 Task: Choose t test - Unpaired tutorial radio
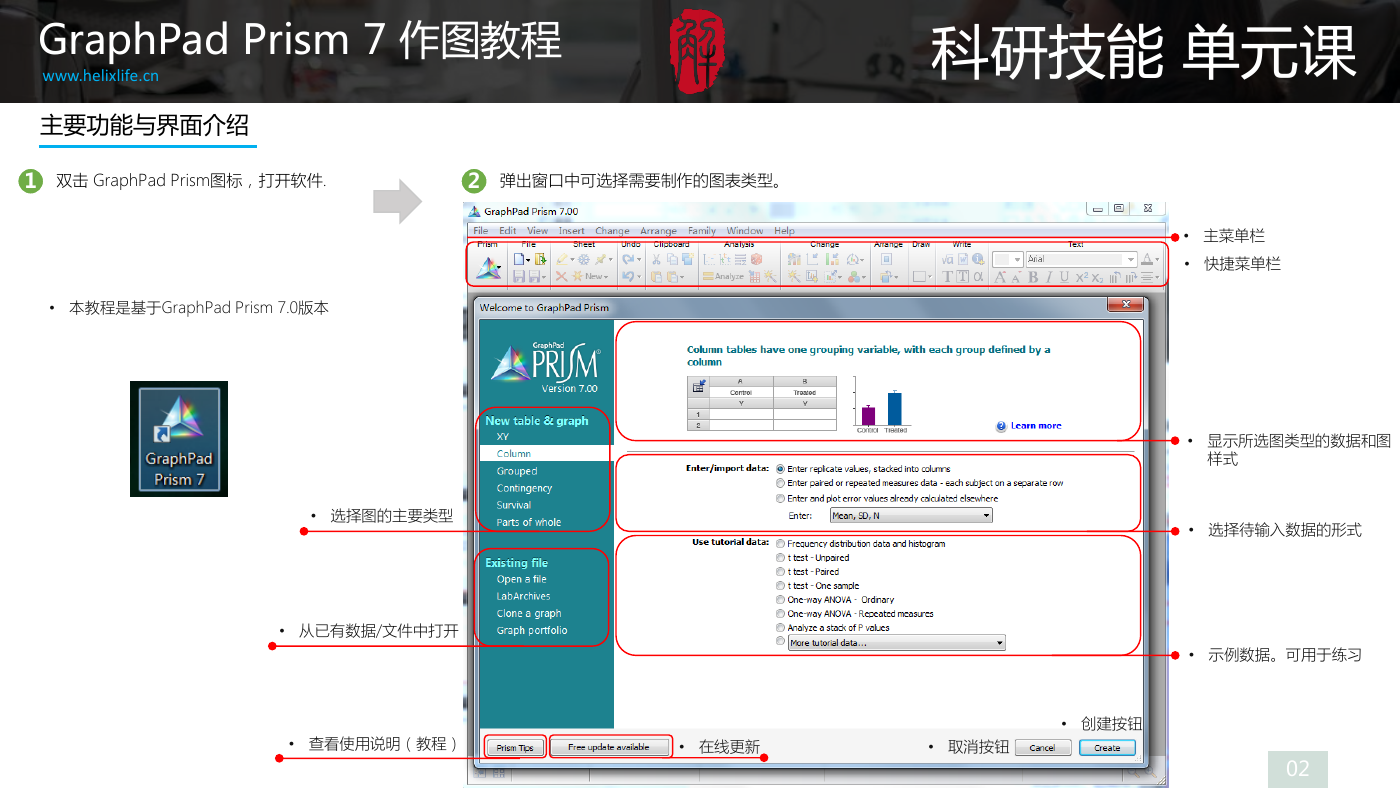781,557
